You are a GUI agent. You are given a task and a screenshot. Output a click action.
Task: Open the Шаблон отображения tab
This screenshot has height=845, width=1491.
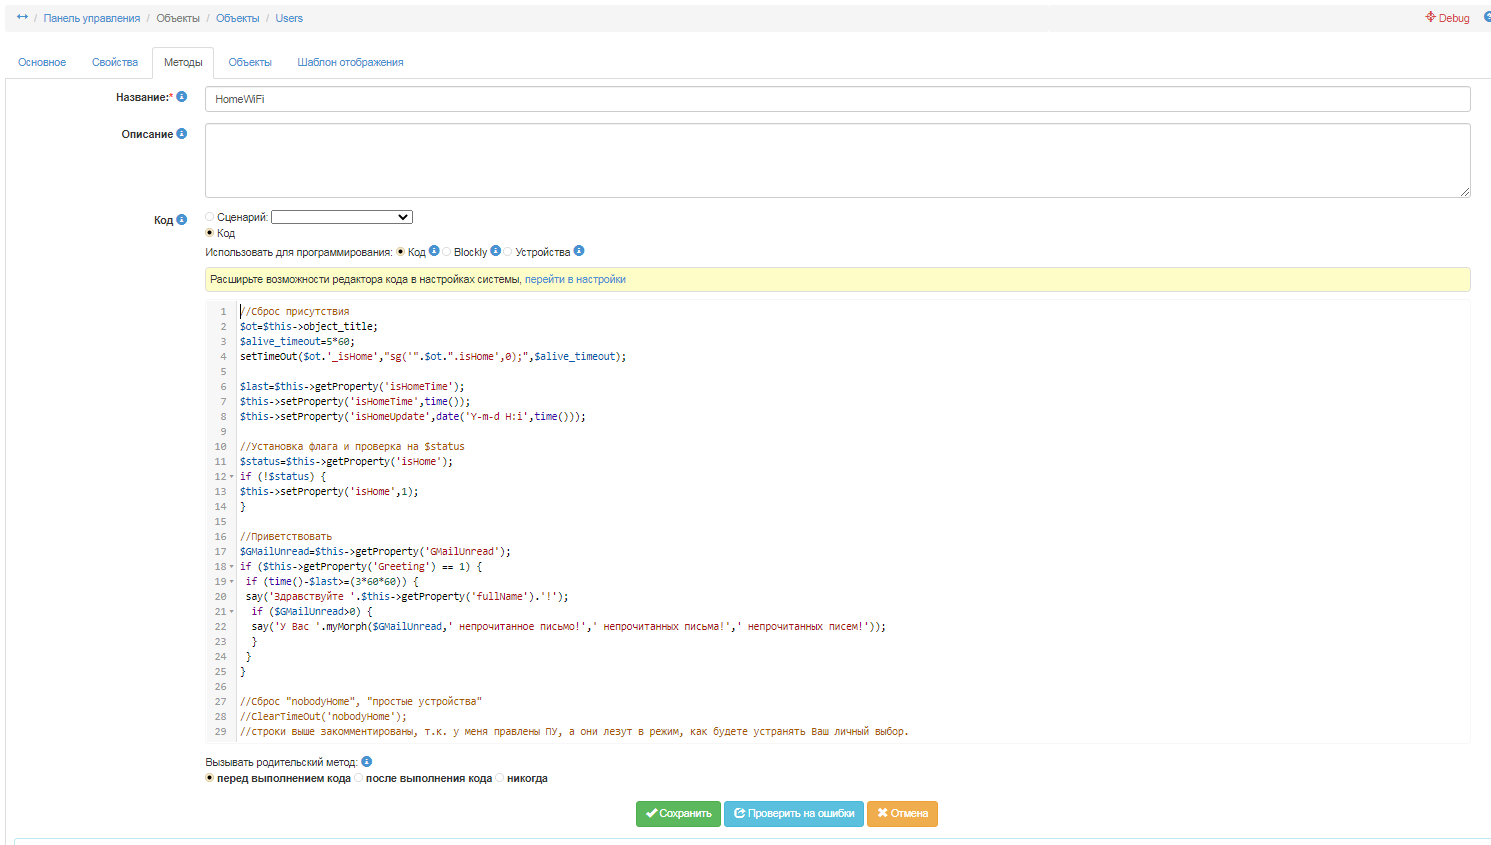click(x=350, y=62)
